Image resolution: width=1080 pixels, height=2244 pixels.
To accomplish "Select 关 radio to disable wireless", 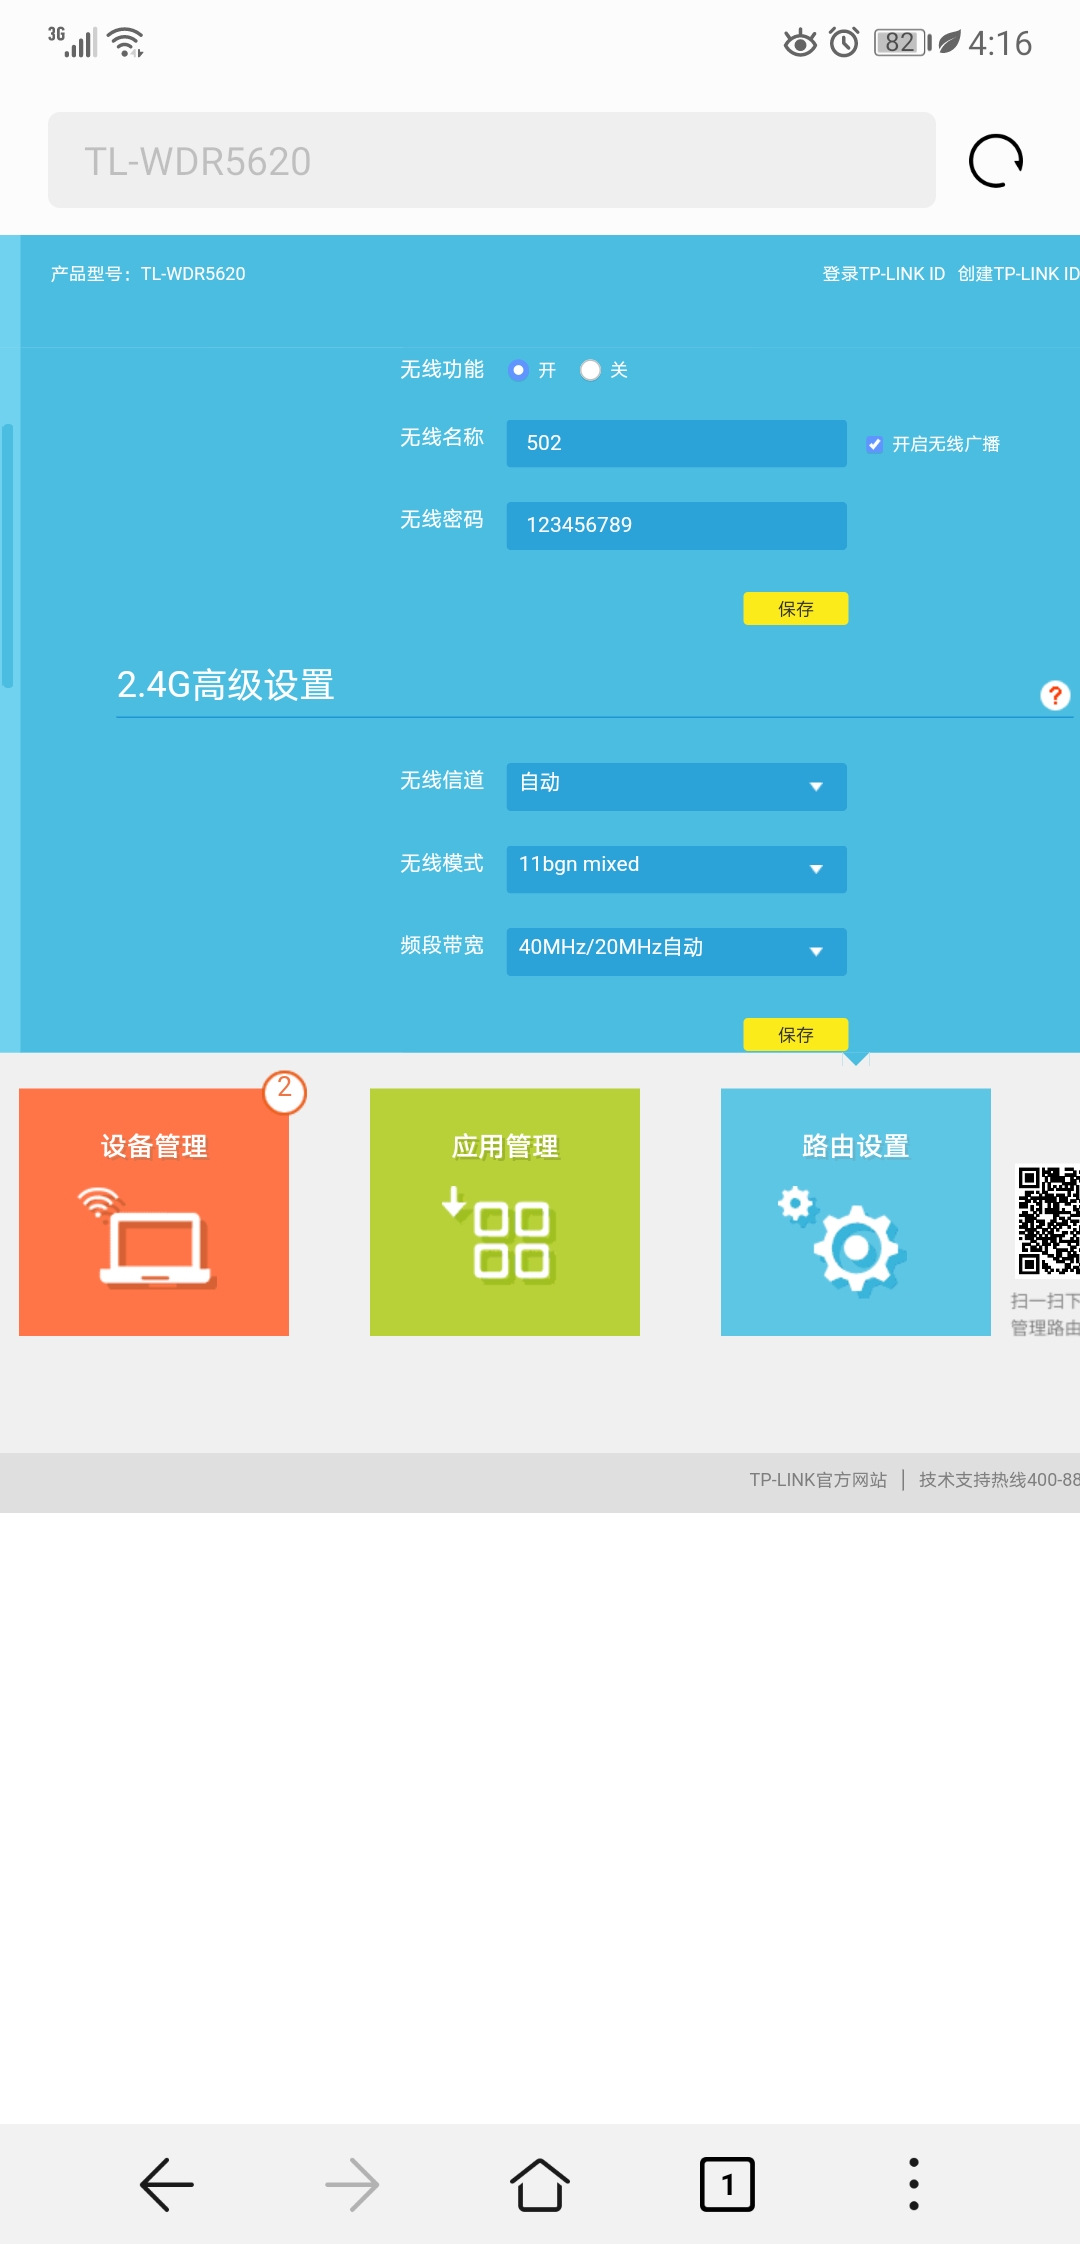I will tap(590, 370).
